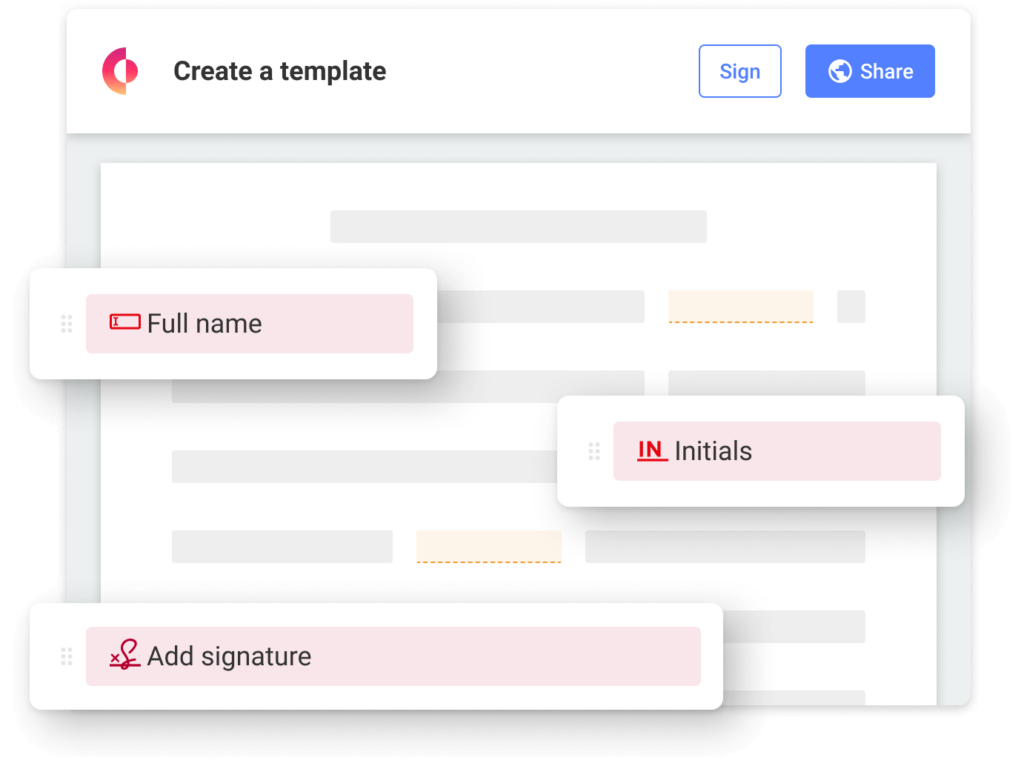Open the Sign option
The image size is (1024, 769).
[740, 71]
